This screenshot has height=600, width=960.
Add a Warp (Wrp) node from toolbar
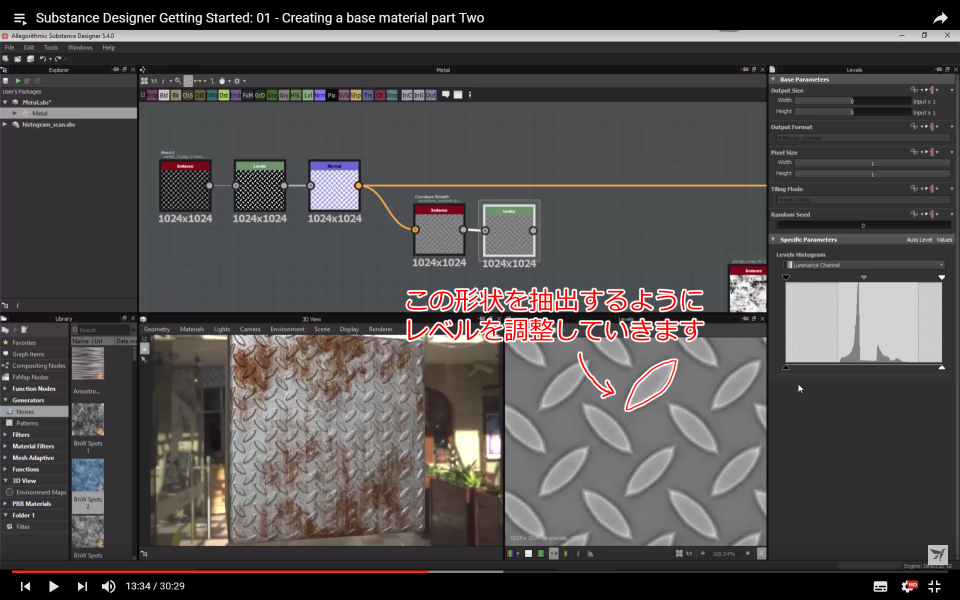(392, 96)
